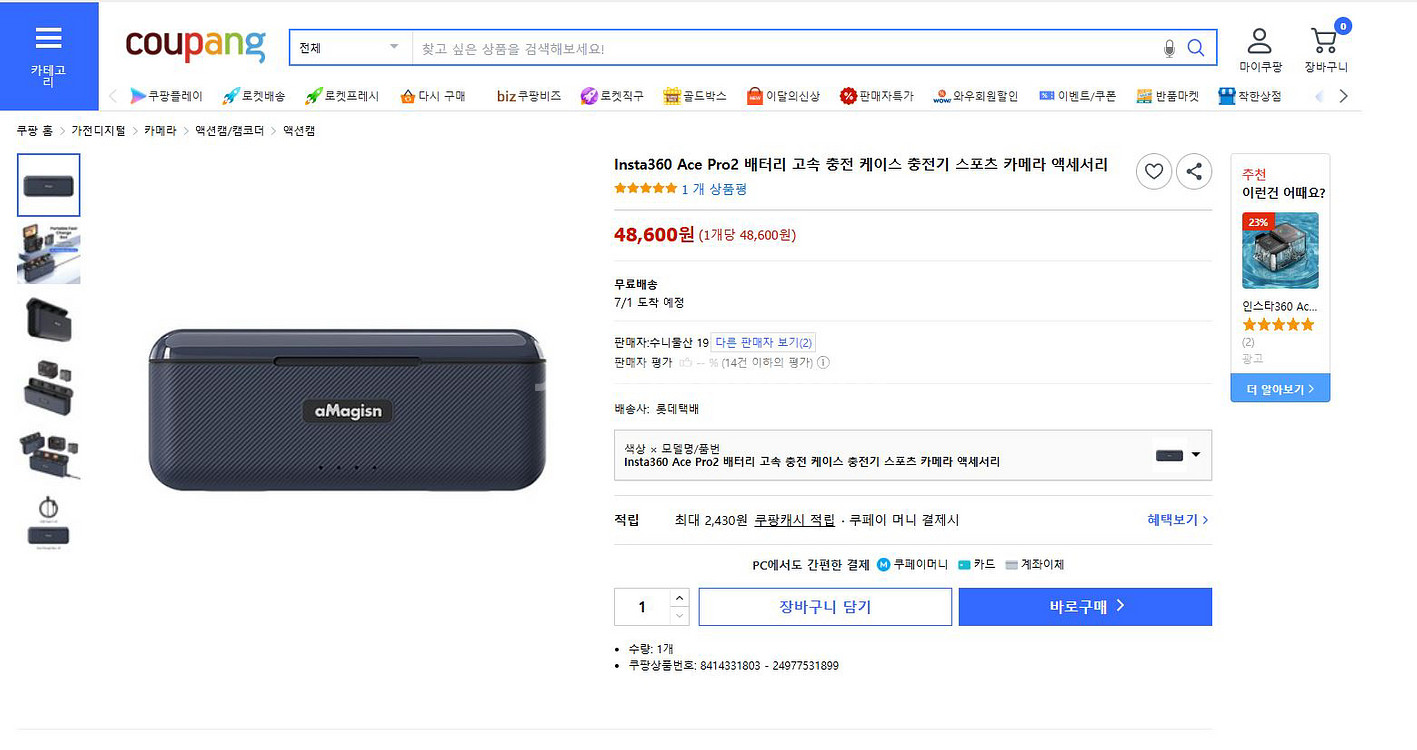This screenshot has height=750, width=1417.
Task: Show next shortcut items with right arrow
Action: (x=1343, y=96)
